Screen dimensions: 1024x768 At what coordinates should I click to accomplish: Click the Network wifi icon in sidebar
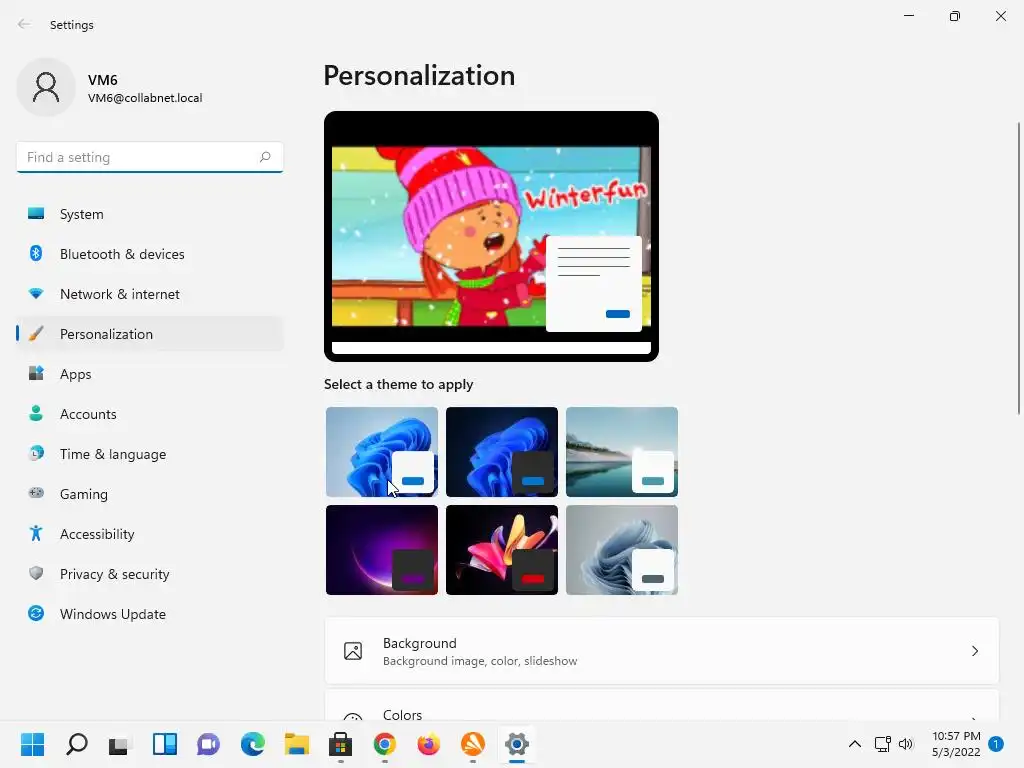[36, 294]
